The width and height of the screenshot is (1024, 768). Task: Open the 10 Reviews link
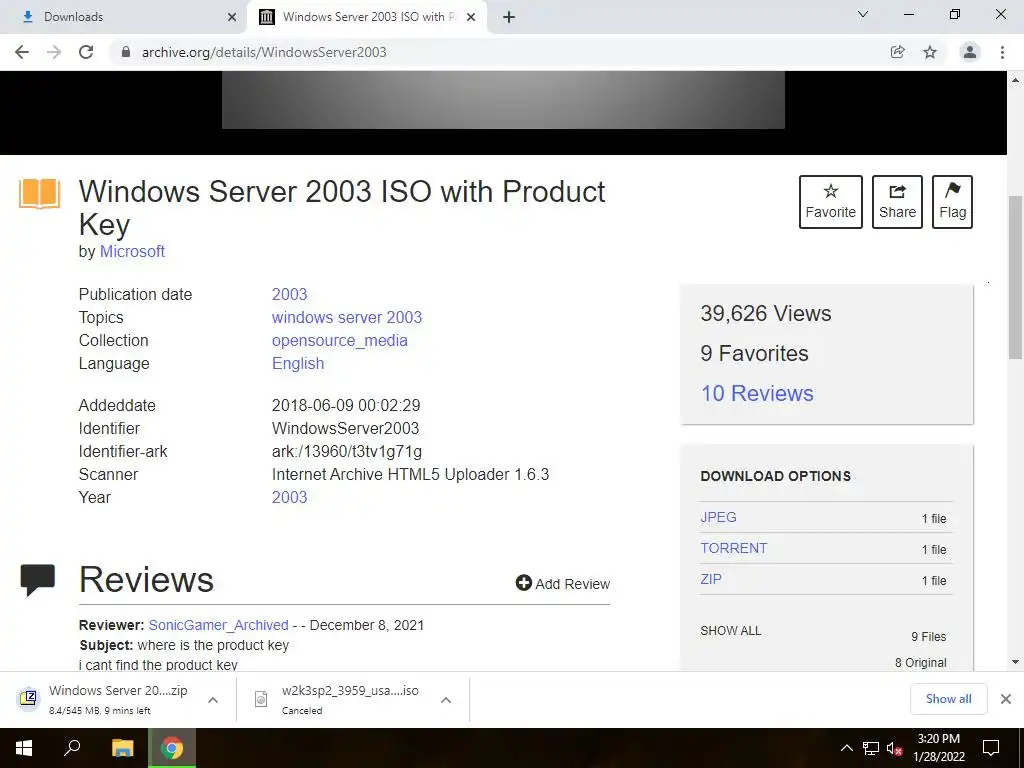click(x=757, y=393)
